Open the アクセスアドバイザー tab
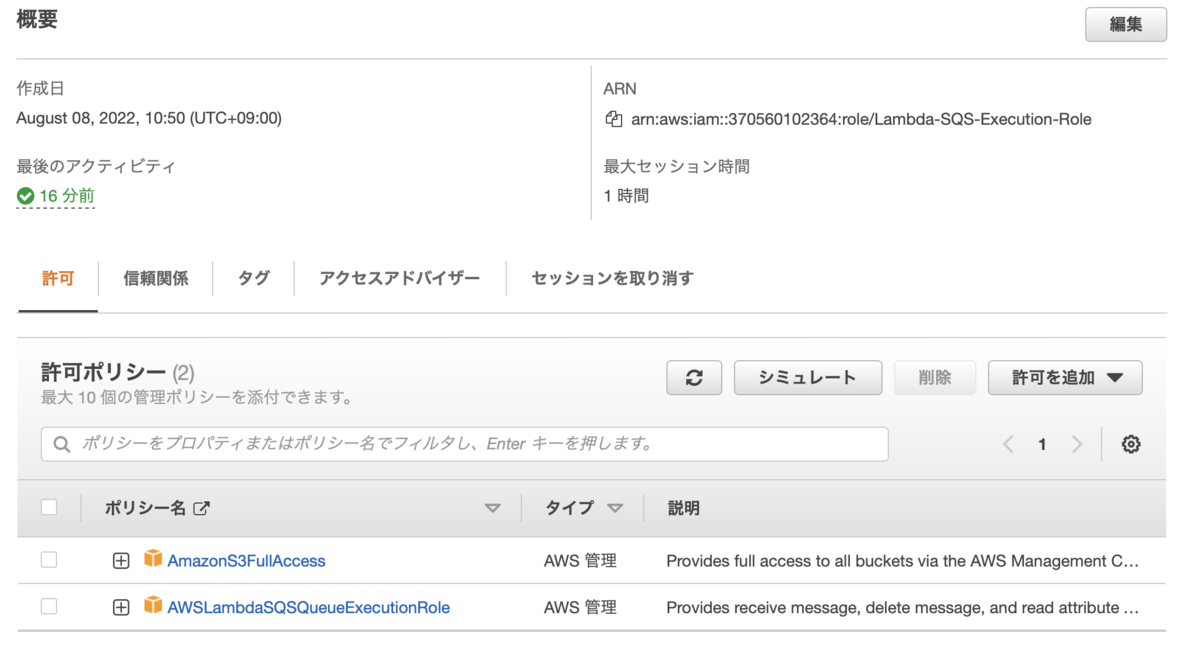The width and height of the screenshot is (1200, 647). 400,278
